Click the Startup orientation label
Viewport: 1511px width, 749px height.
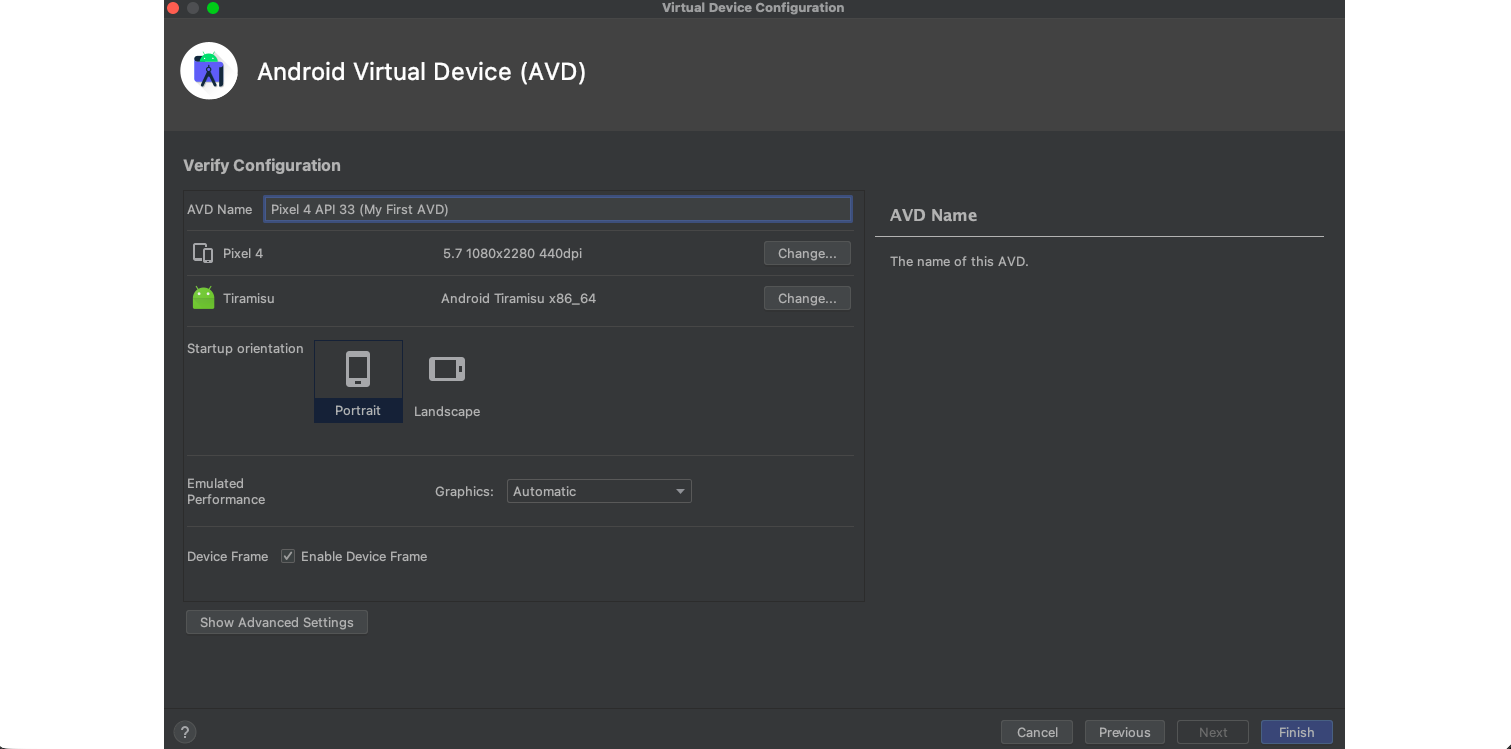pyautogui.click(x=245, y=348)
